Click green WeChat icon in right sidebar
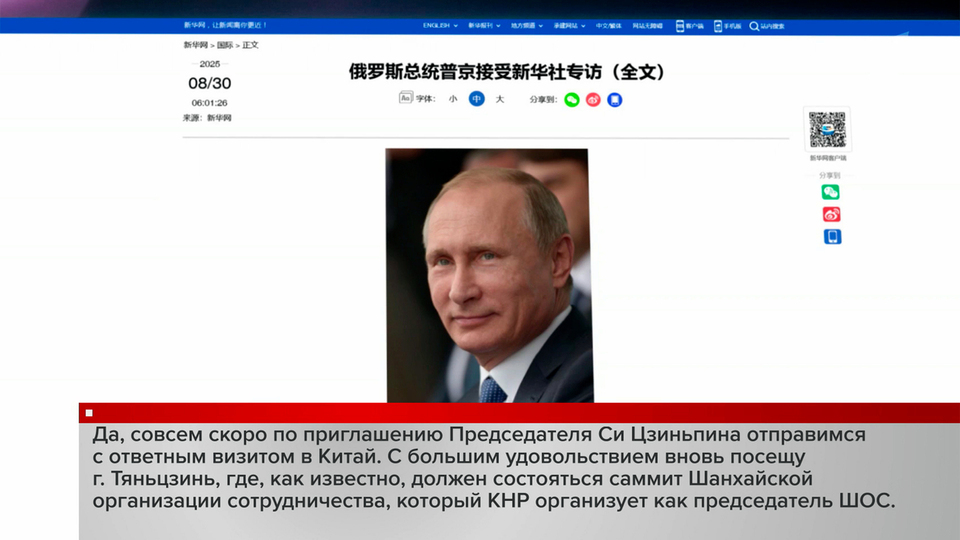This screenshot has height=540, width=960. pos(831,192)
